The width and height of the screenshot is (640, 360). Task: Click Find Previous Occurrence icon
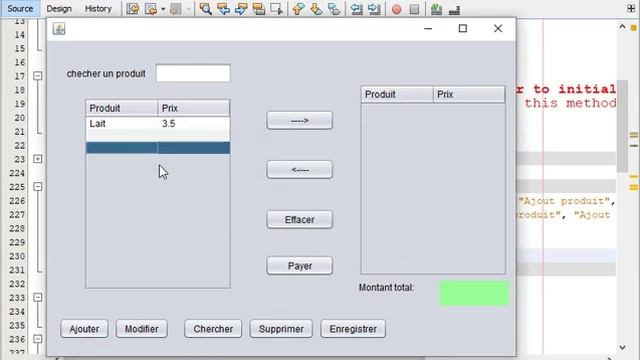coord(223,9)
